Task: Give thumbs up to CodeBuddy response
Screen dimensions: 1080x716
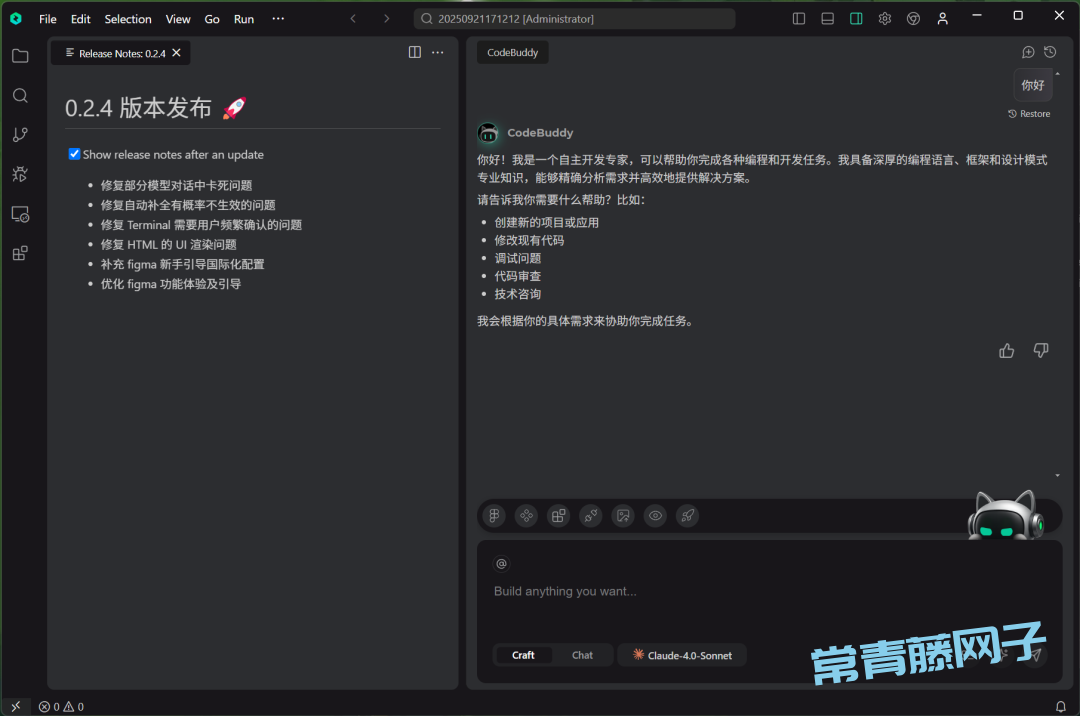Action: tap(1007, 350)
